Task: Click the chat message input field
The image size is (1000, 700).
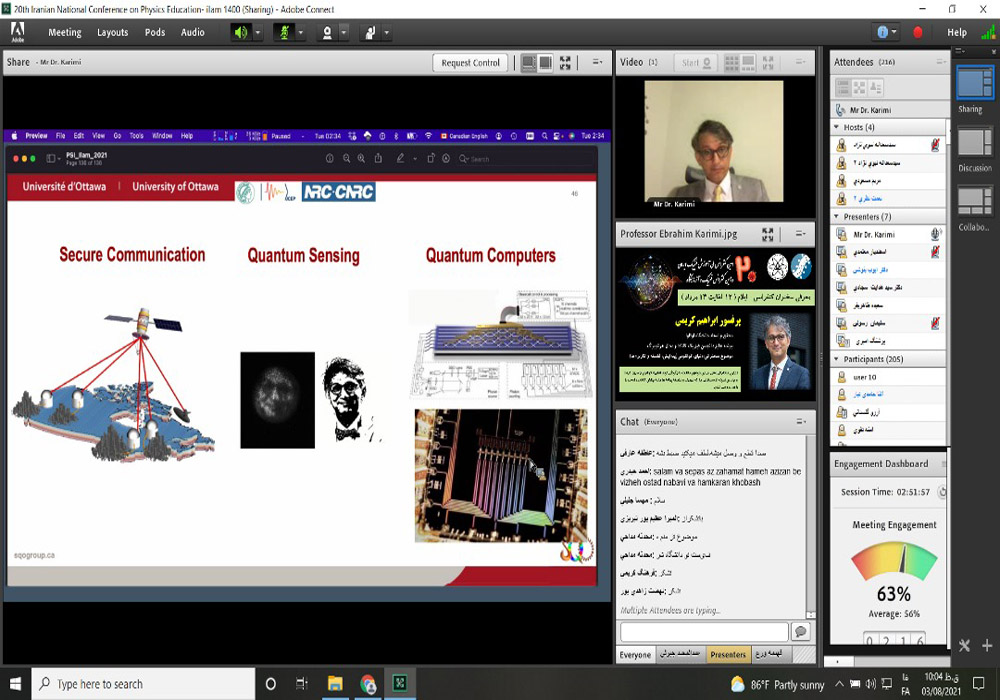Action: click(x=703, y=632)
